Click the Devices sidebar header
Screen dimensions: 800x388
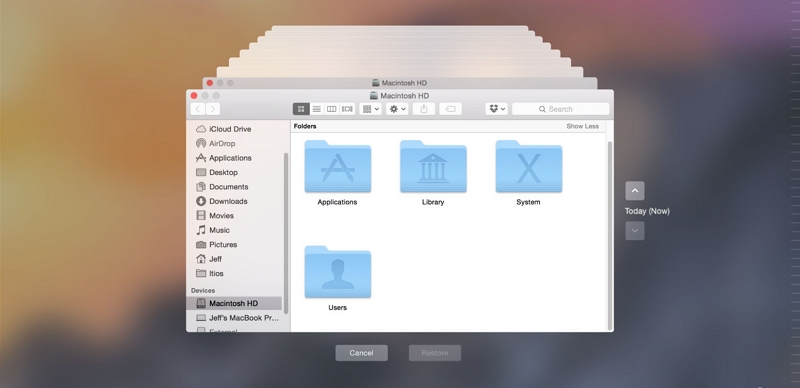(x=203, y=290)
